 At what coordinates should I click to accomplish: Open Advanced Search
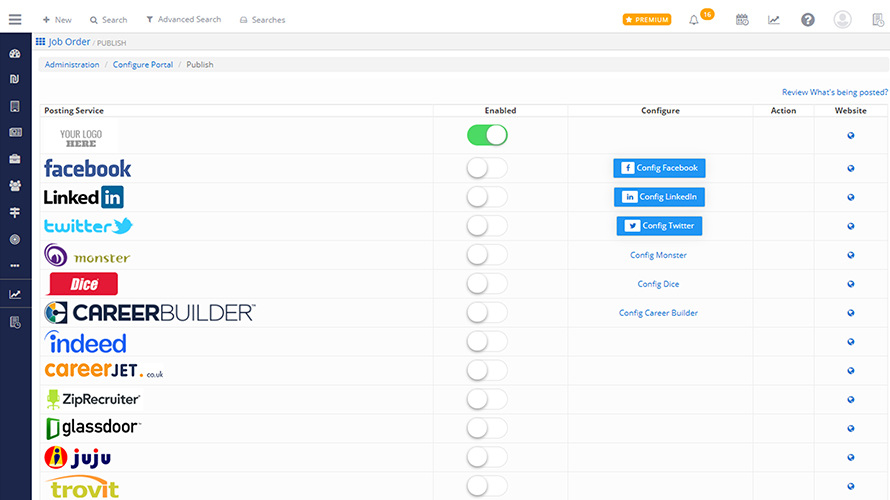pyautogui.click(x=183, y=19)
